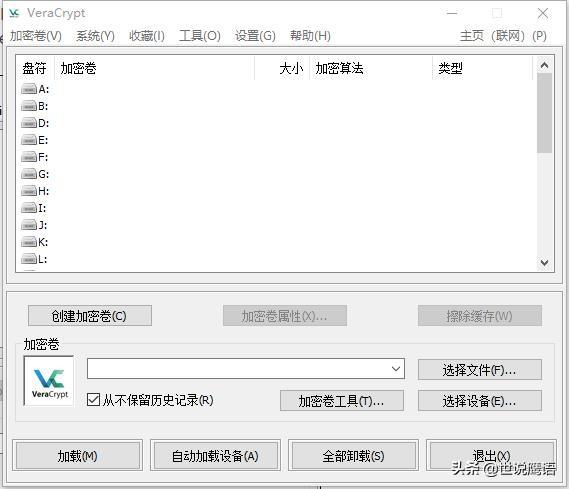Screen dimensions: 569x489
Task: Click the 退出(X) button
Action: tap(491, 455)
